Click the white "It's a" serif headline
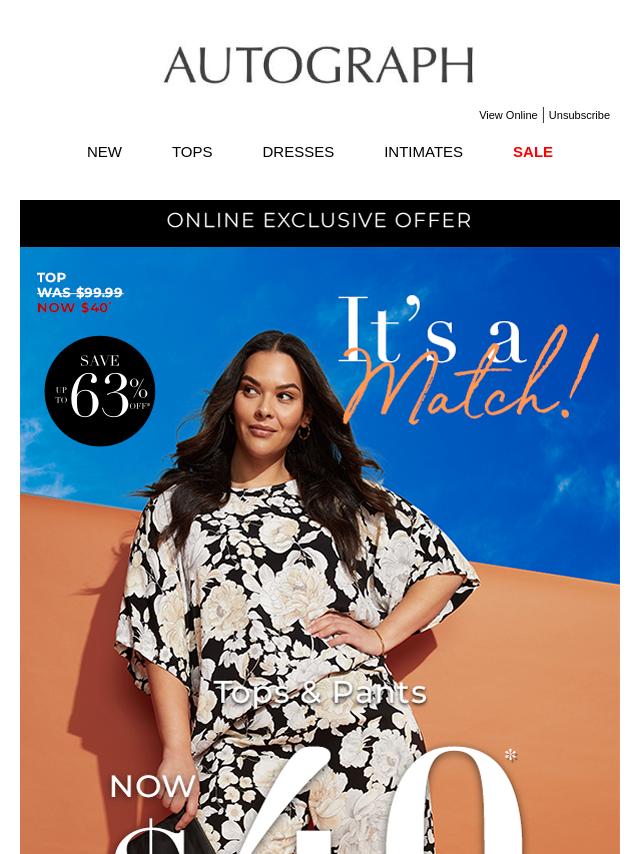The width and height of the screenshot is (640, 854). point(433,330)
